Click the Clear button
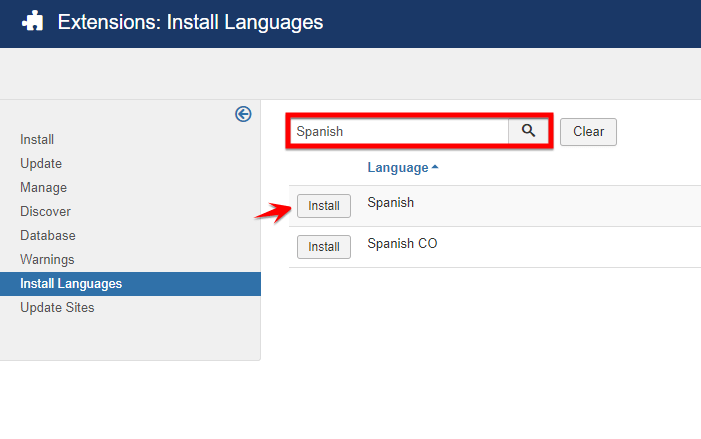Screen dimensions: 701x439 pos(588,131)
